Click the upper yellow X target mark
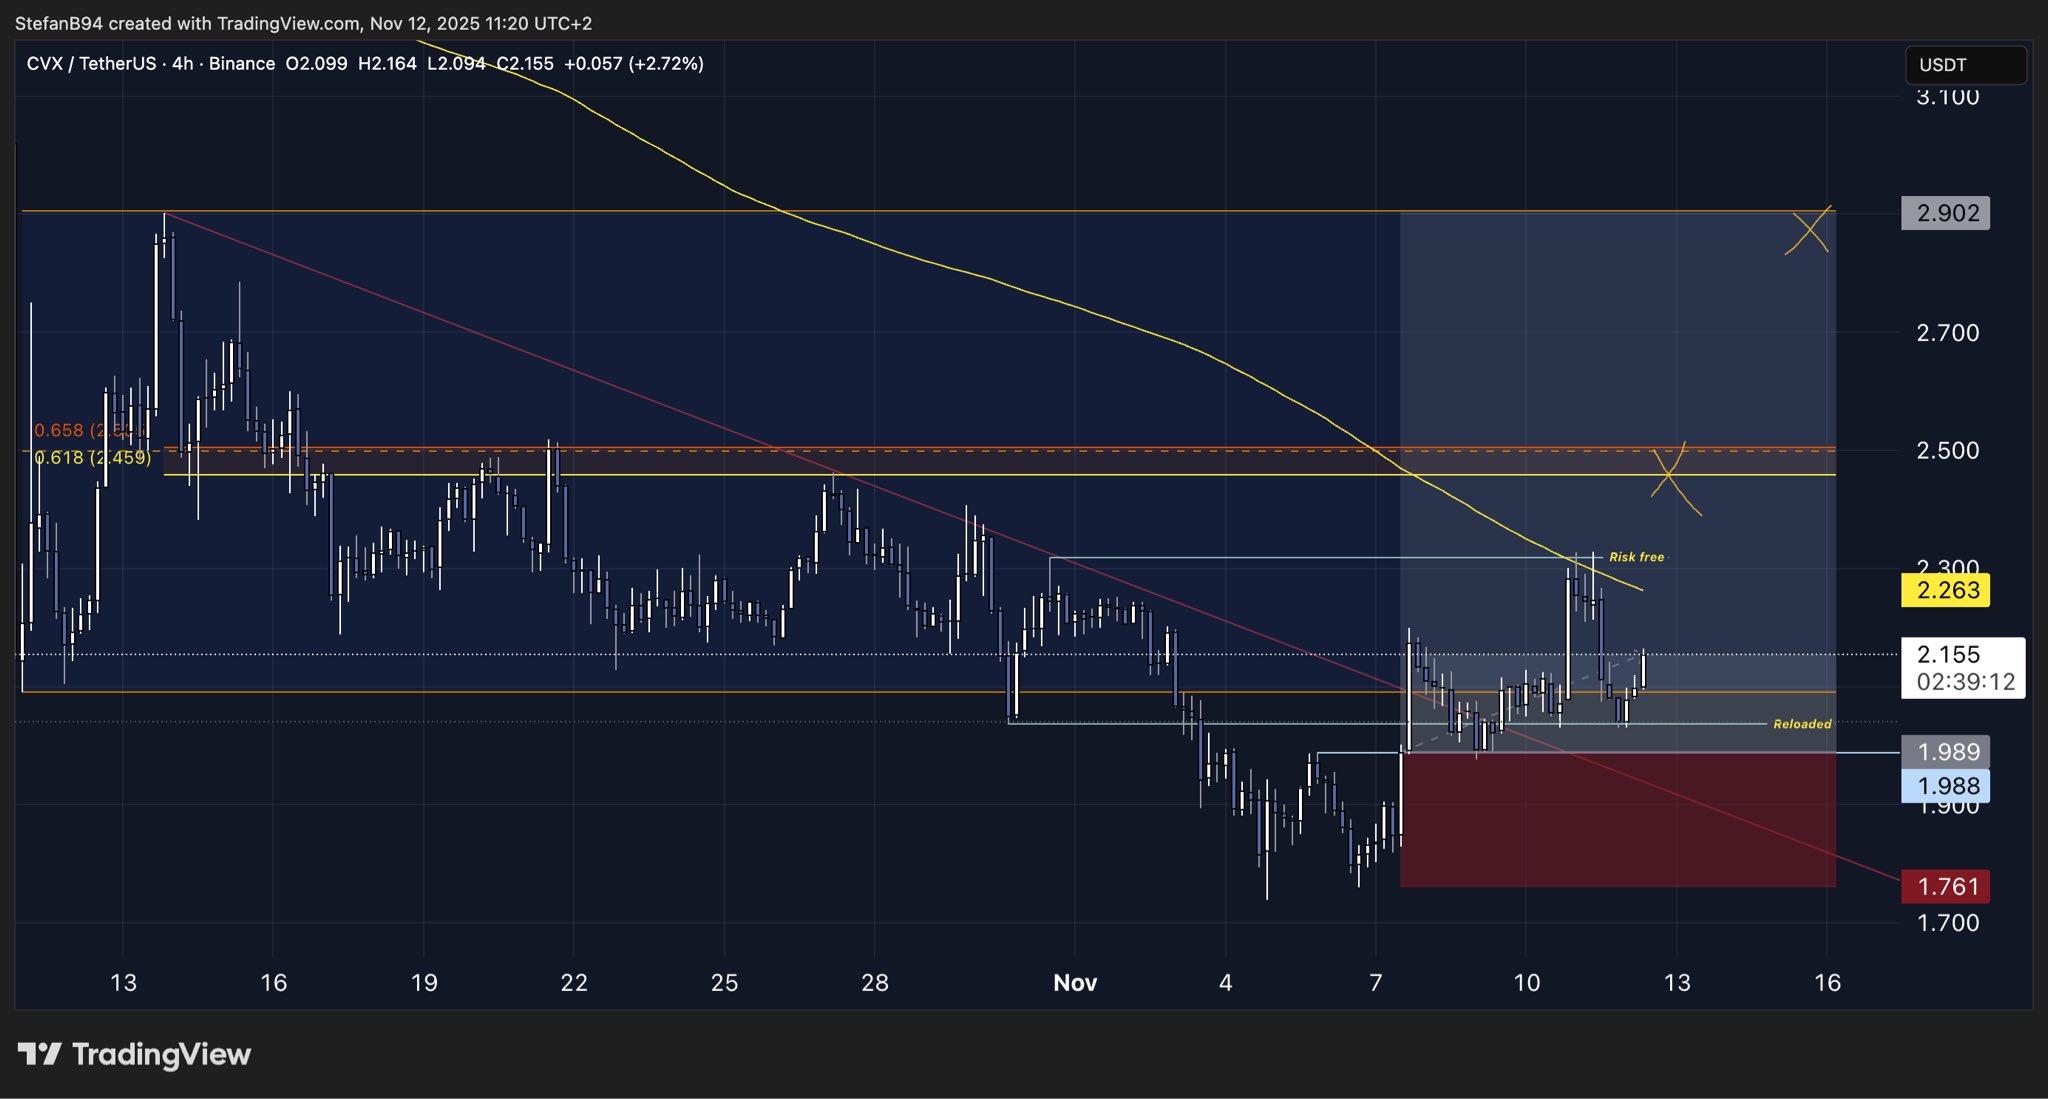2048x1099 pixels. pos(1808,231)
